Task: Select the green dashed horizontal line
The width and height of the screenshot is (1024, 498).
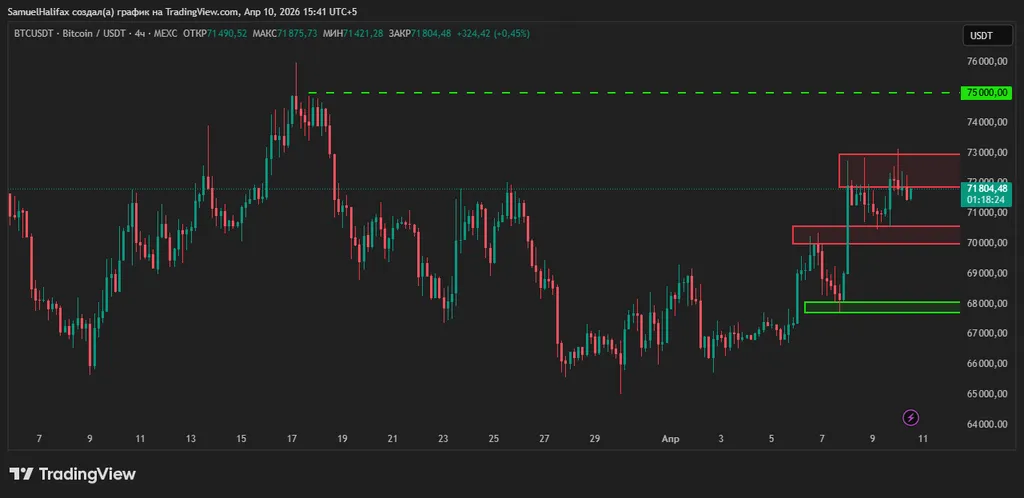Action: coord(600,93)
